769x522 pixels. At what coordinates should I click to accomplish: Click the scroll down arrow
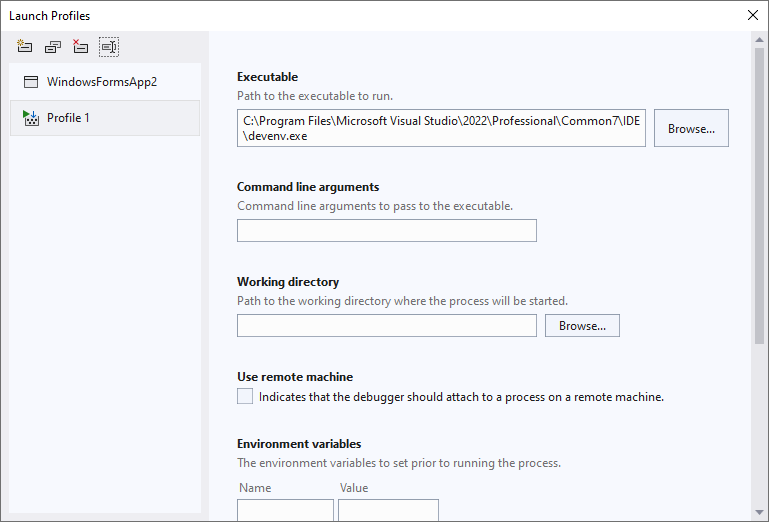[x=759, y=513]
